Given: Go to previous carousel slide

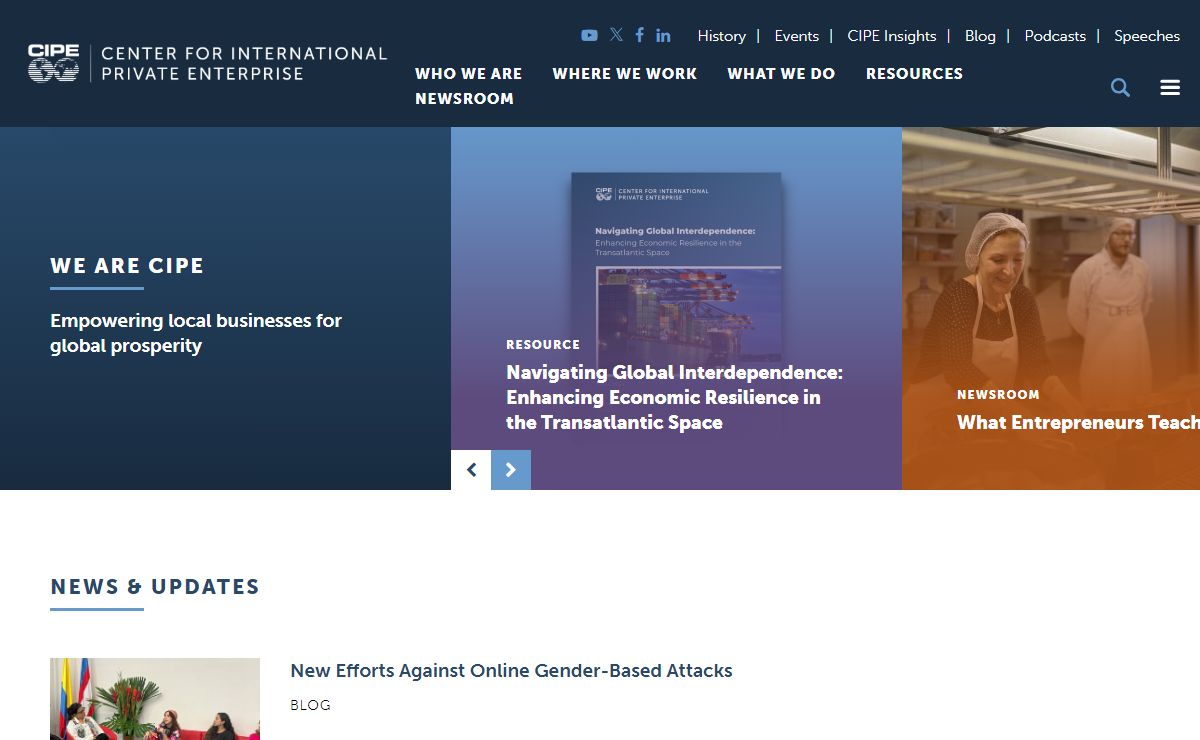Looking at the screenshot, I should [x=471, y=470].
